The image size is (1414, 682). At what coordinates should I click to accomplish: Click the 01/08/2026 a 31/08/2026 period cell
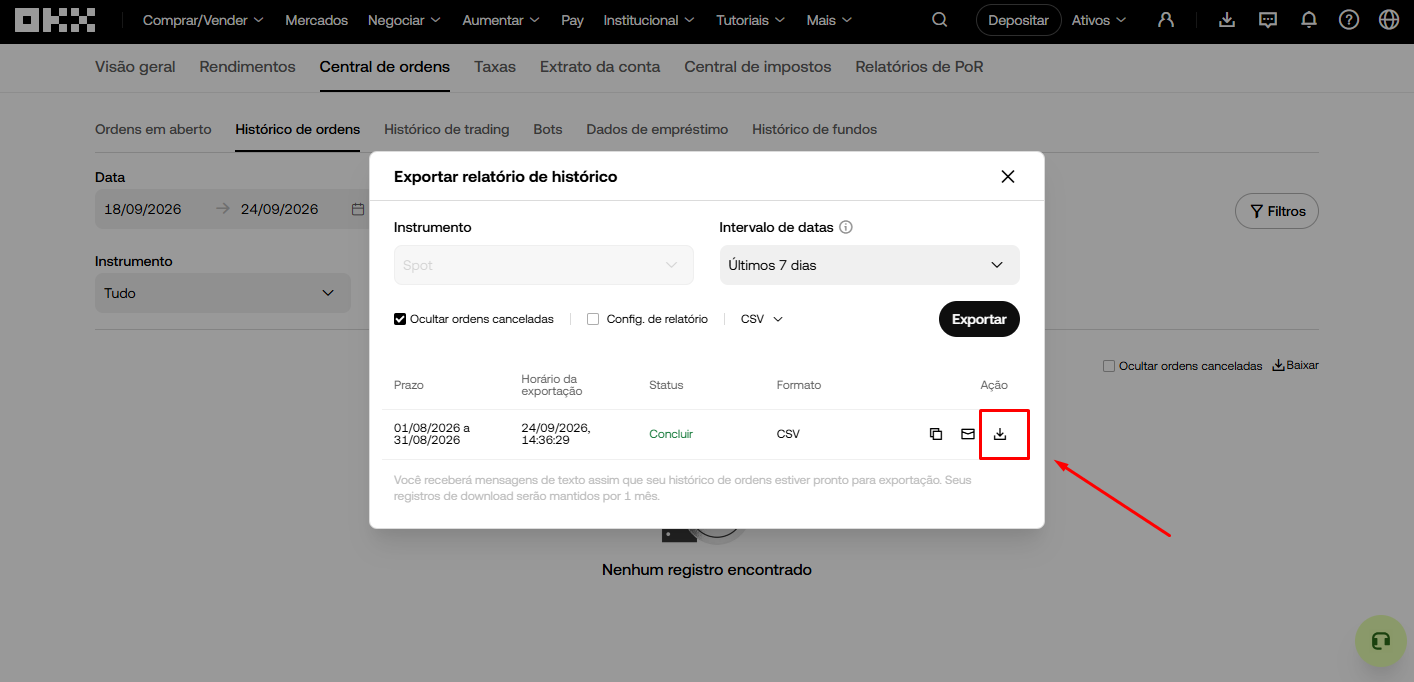pos(432,434)
